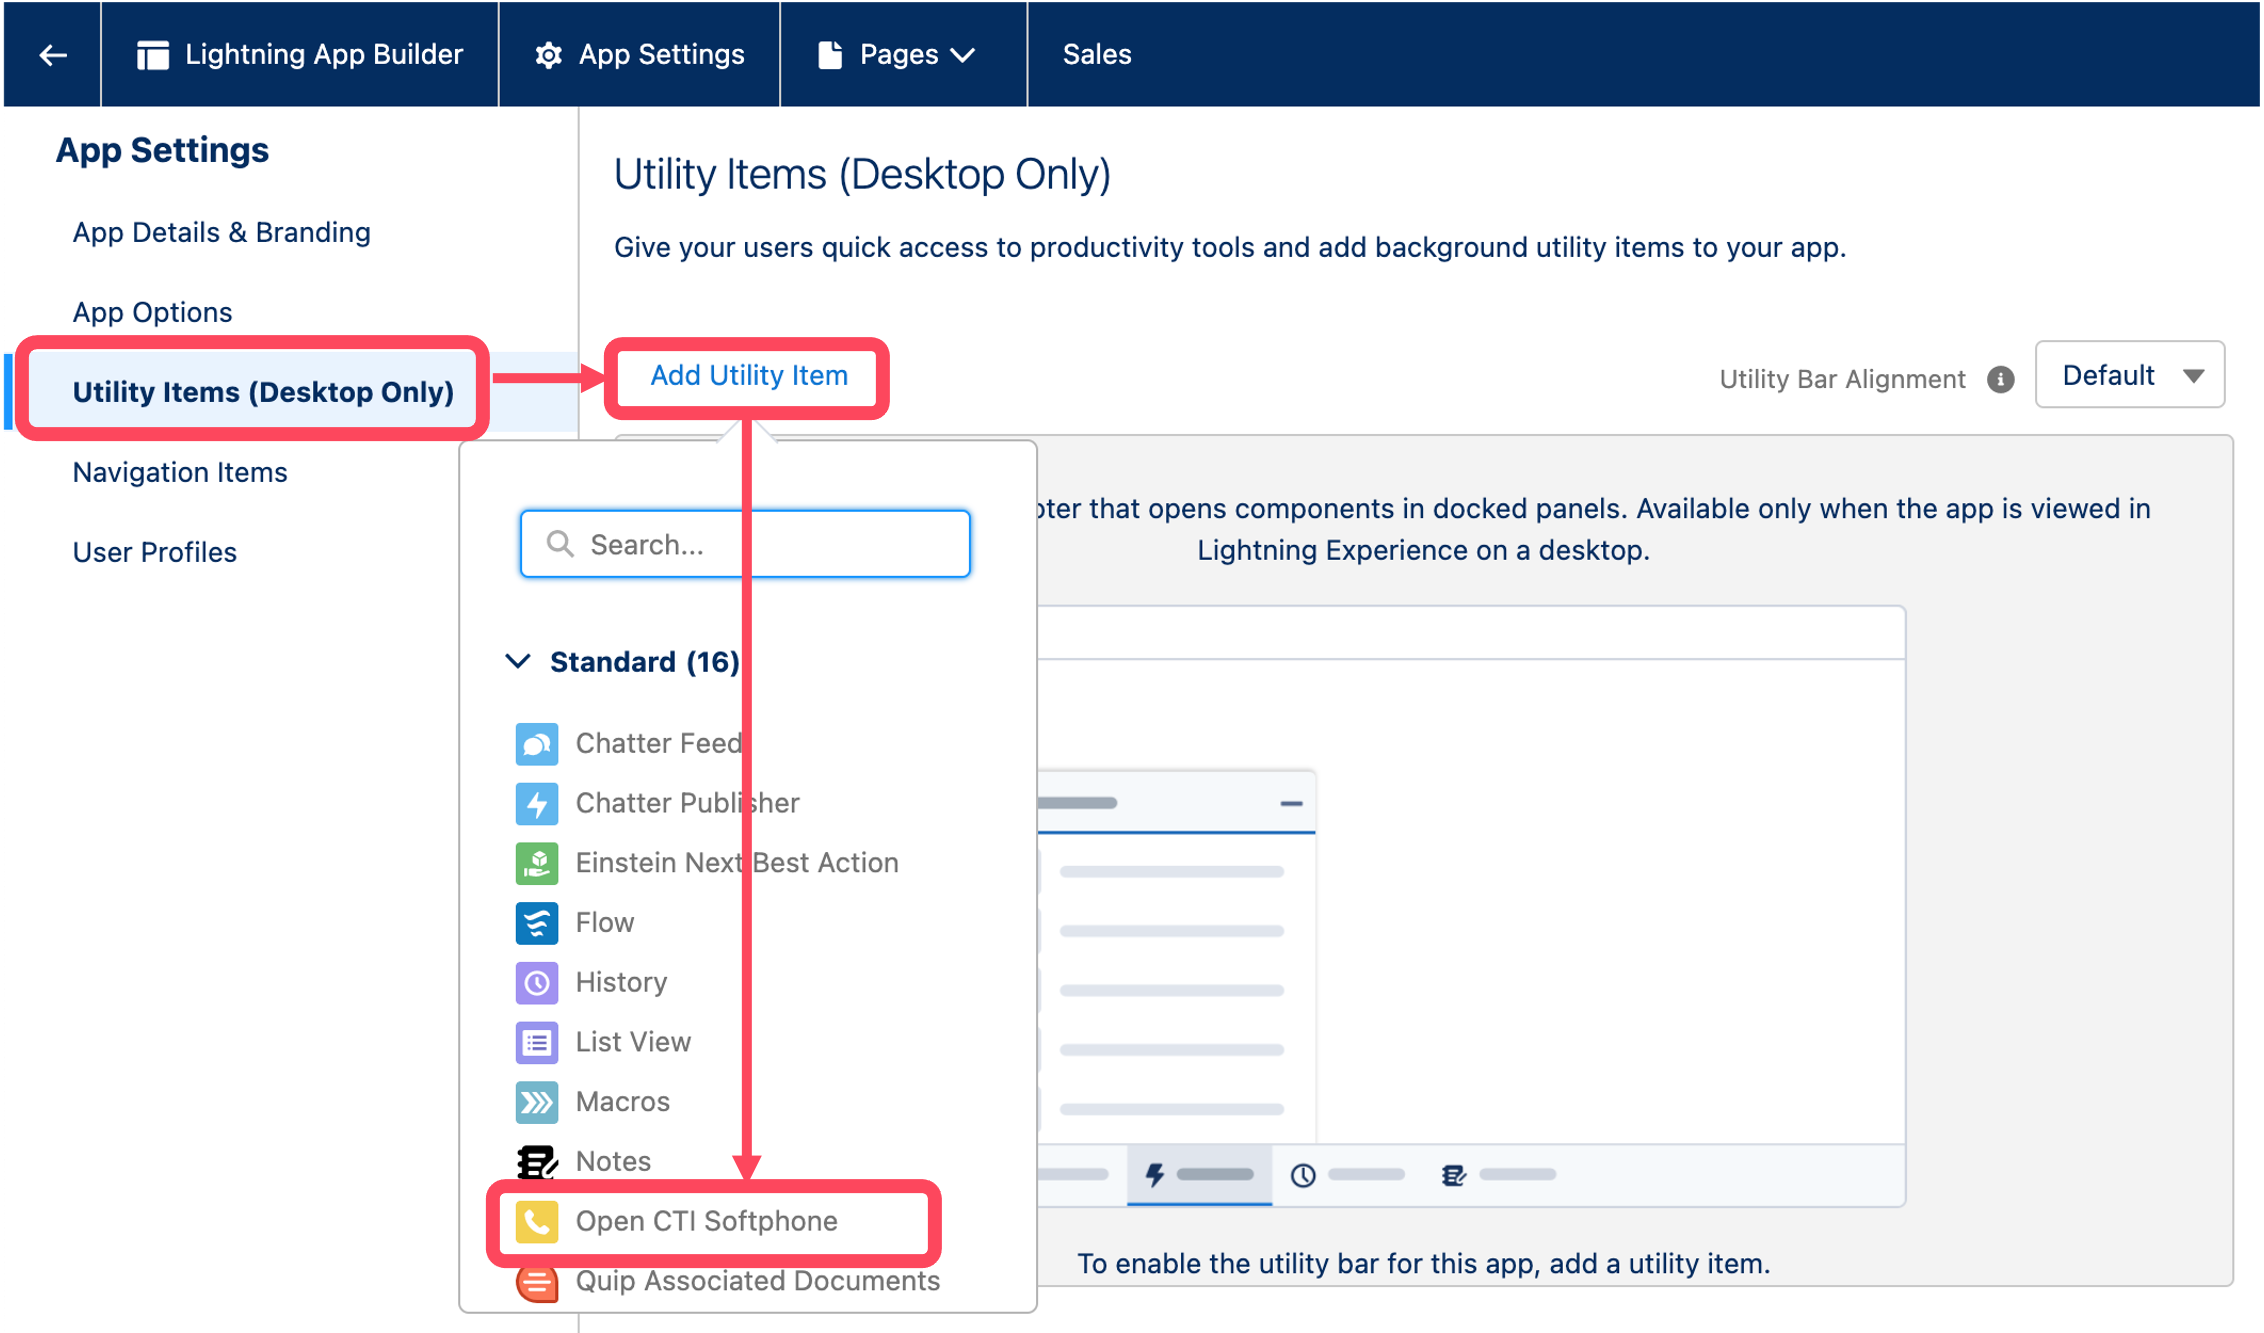Select the Sales tab
Viewport: 2264px width, 1333px height.
pyautogui.click(x=1096, y=54)
